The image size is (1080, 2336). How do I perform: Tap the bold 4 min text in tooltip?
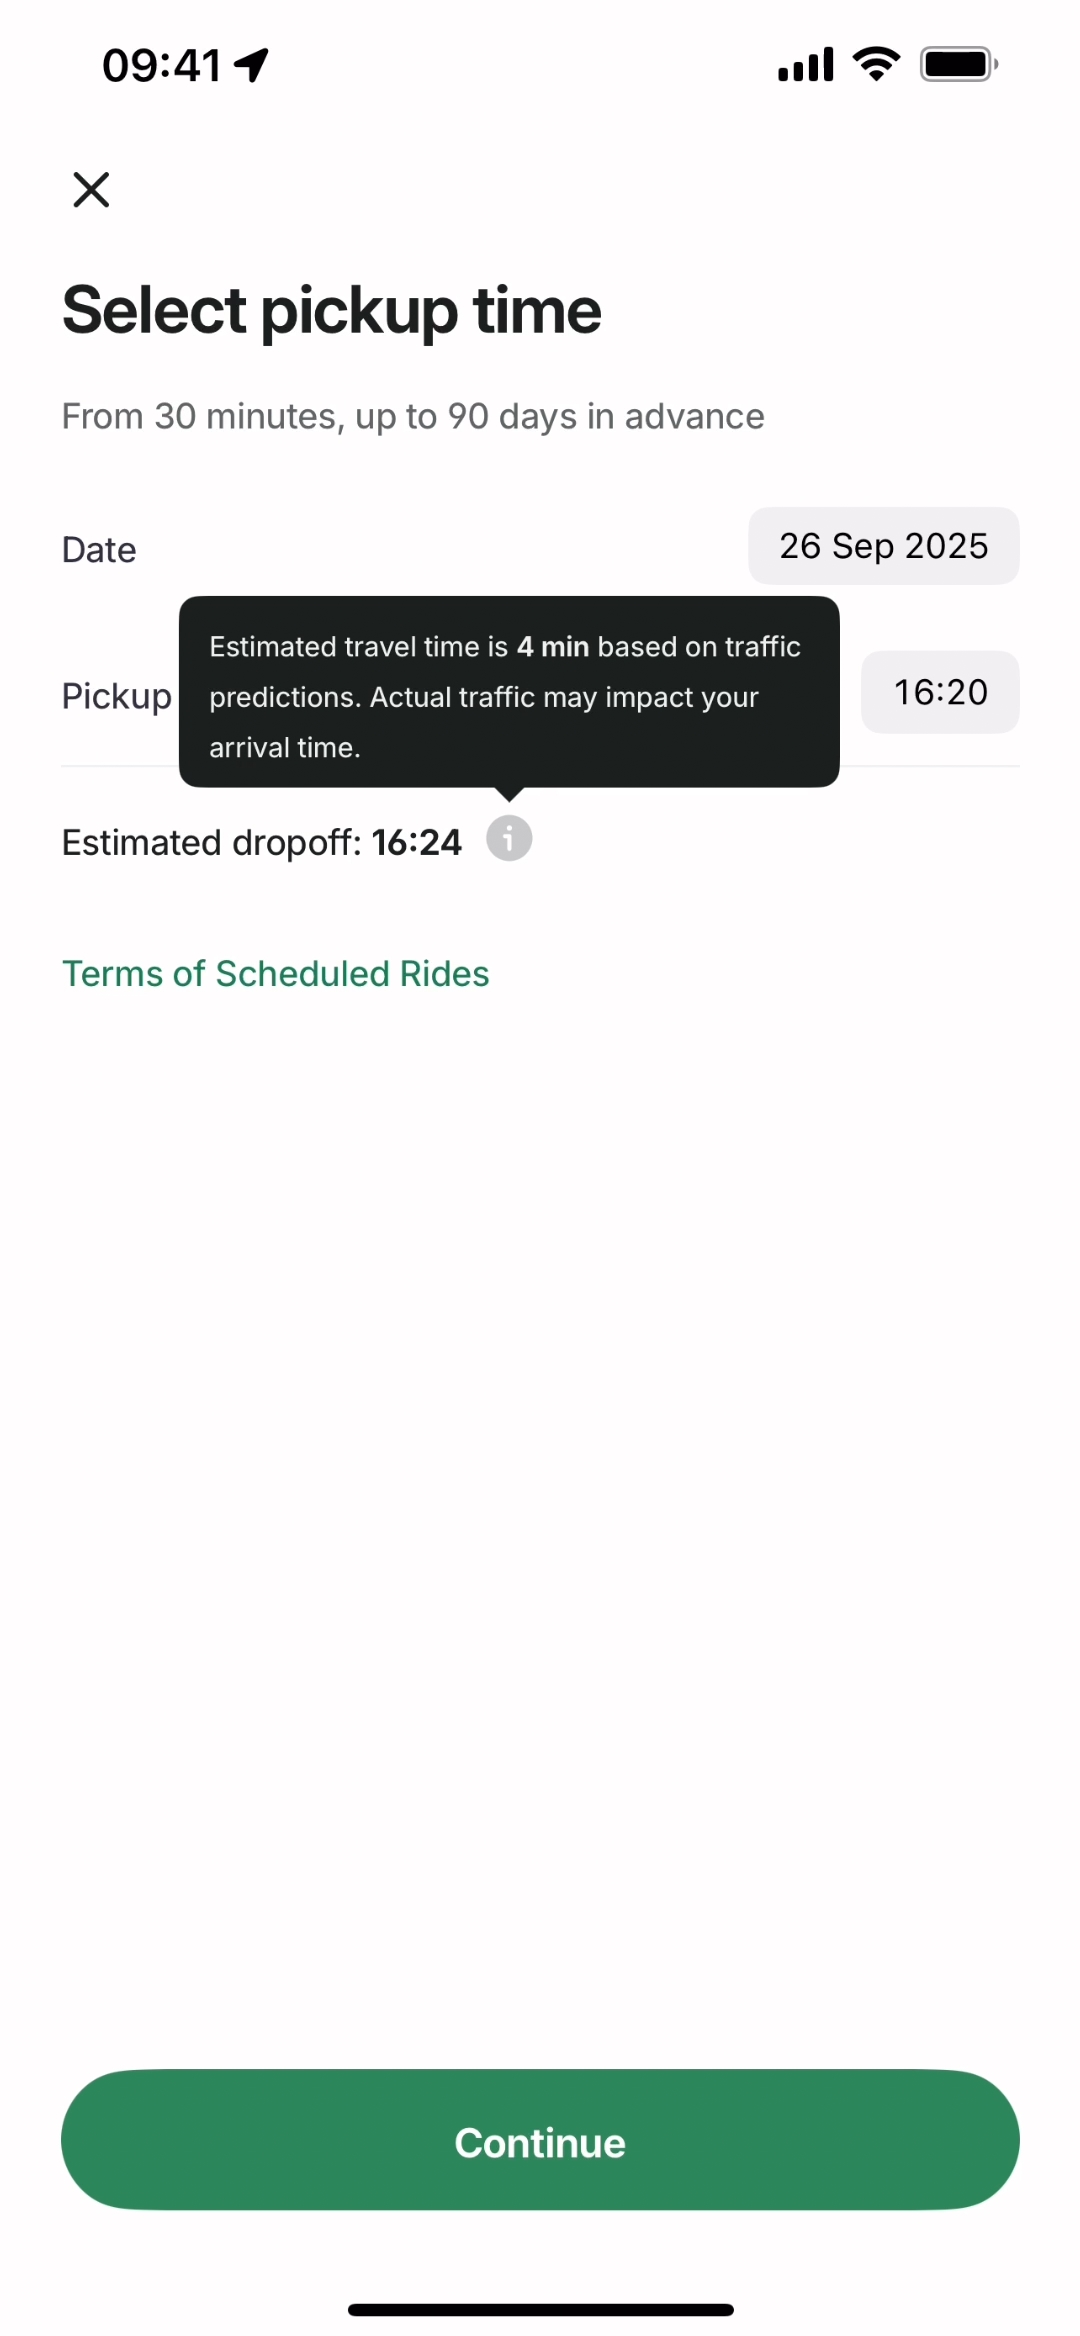552,647
